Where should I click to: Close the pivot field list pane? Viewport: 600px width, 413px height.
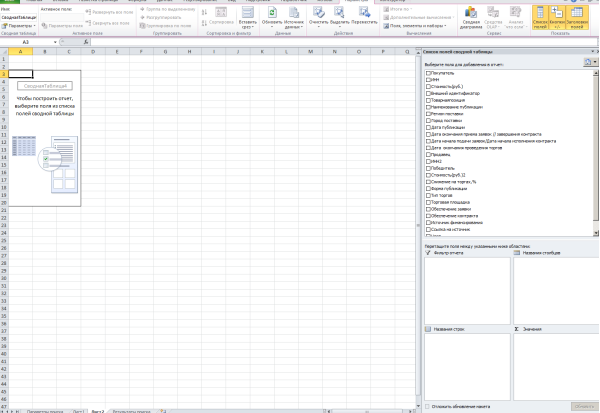point(597,51)
